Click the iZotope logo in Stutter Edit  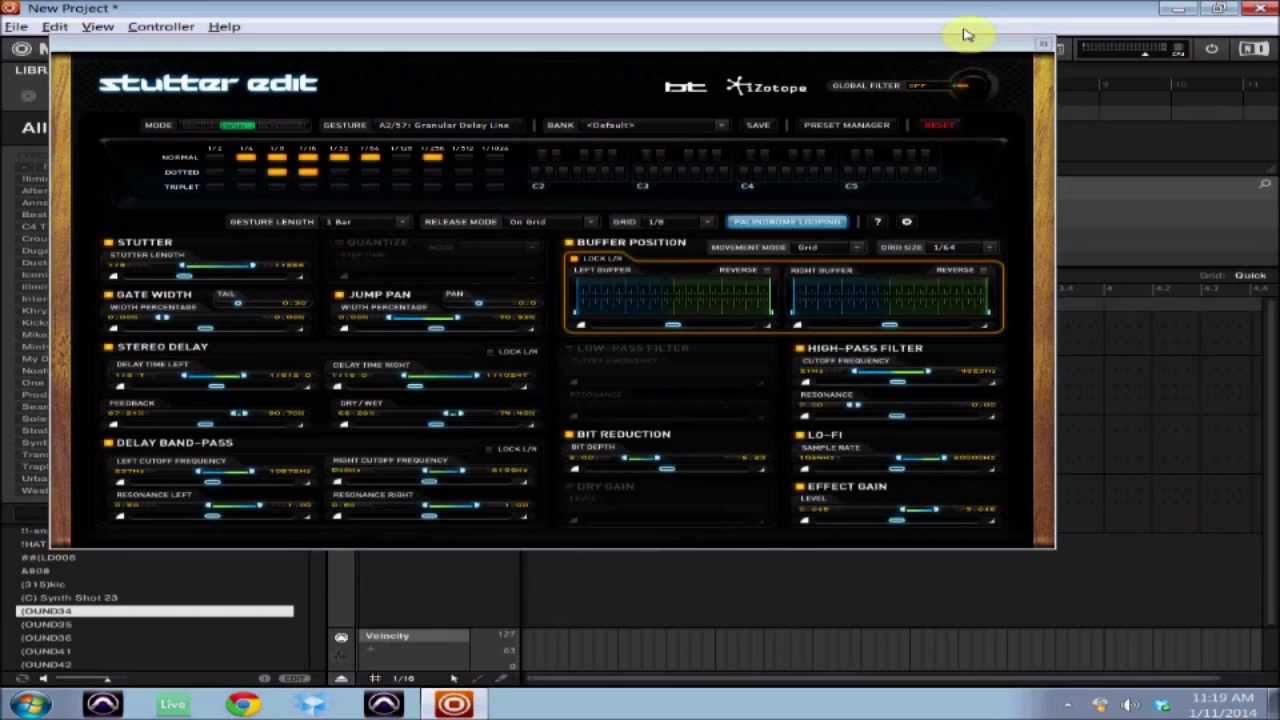pyautogui.click(x=767, y=87)
